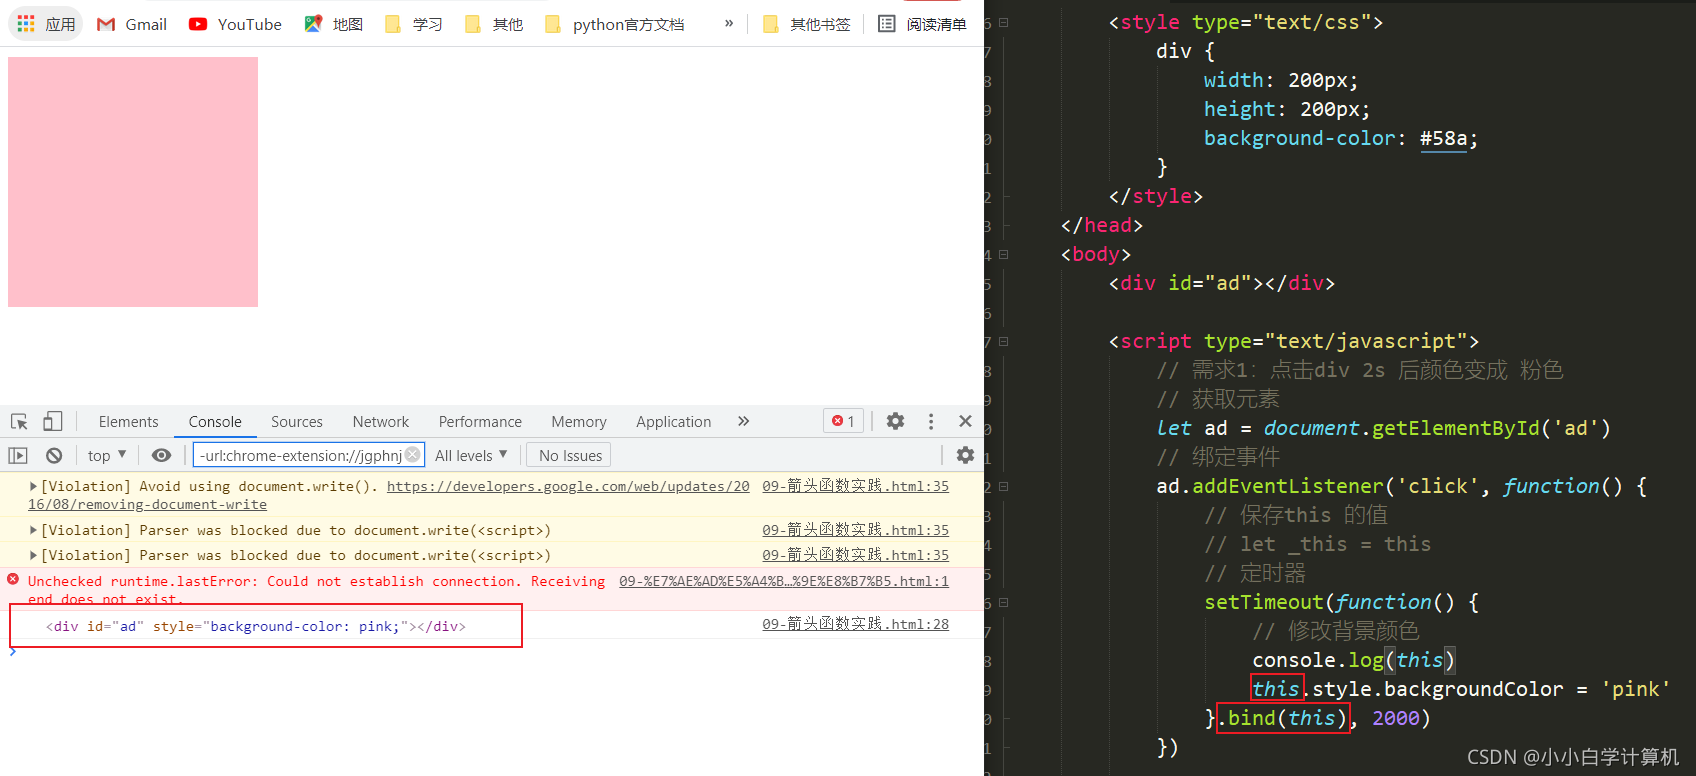This screenshot has width=1696, height=776.
Task: Show more DevTools tabs chevron
Action: click(743, 421)
